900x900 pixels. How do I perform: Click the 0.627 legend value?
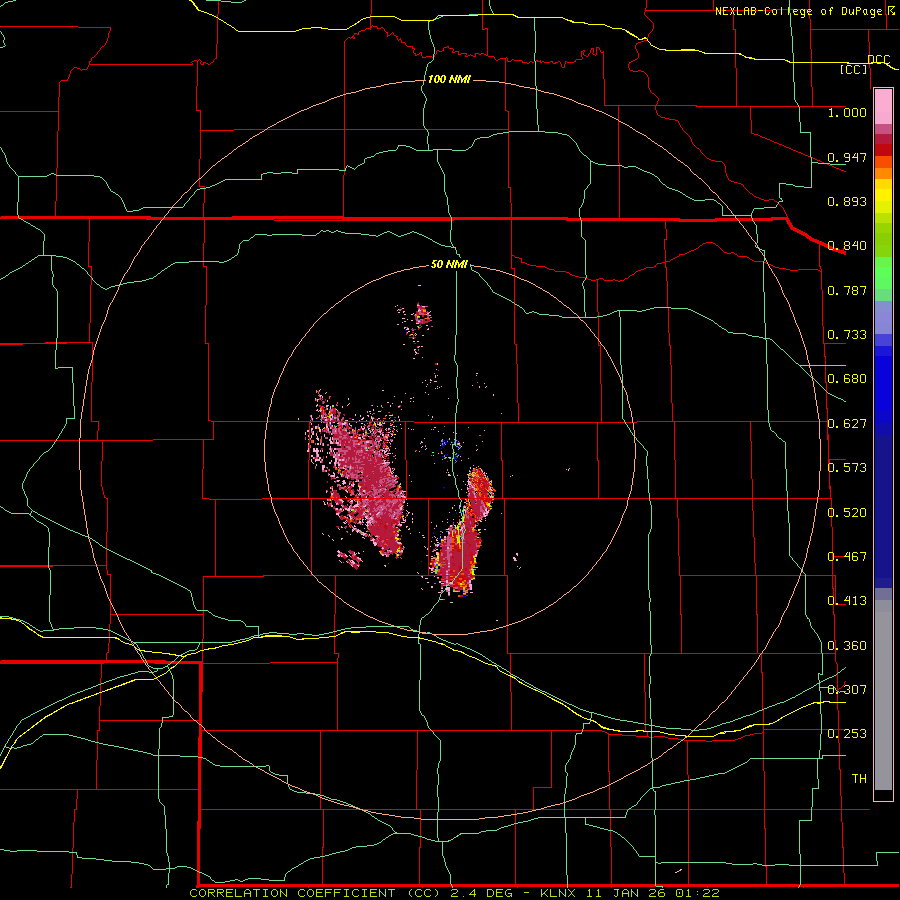pyautogui.click(x=847, y=424)
